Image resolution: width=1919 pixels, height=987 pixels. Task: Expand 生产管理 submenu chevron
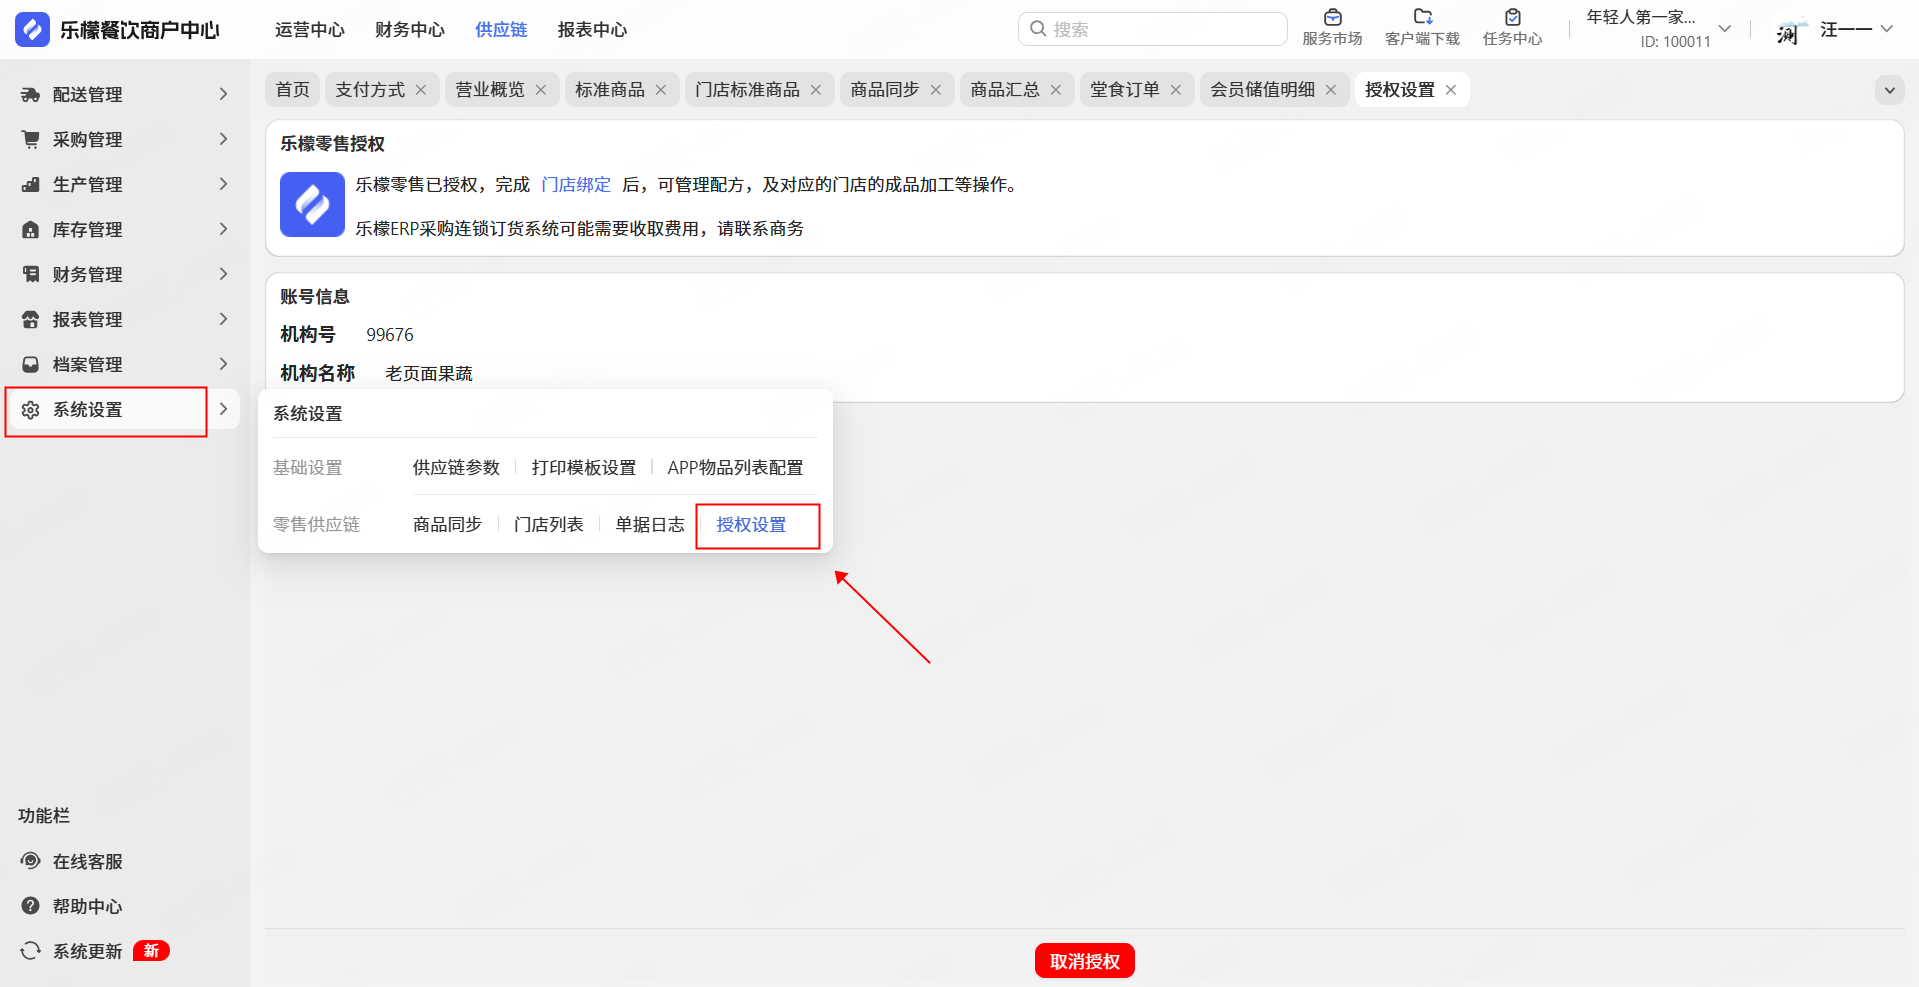223,184
